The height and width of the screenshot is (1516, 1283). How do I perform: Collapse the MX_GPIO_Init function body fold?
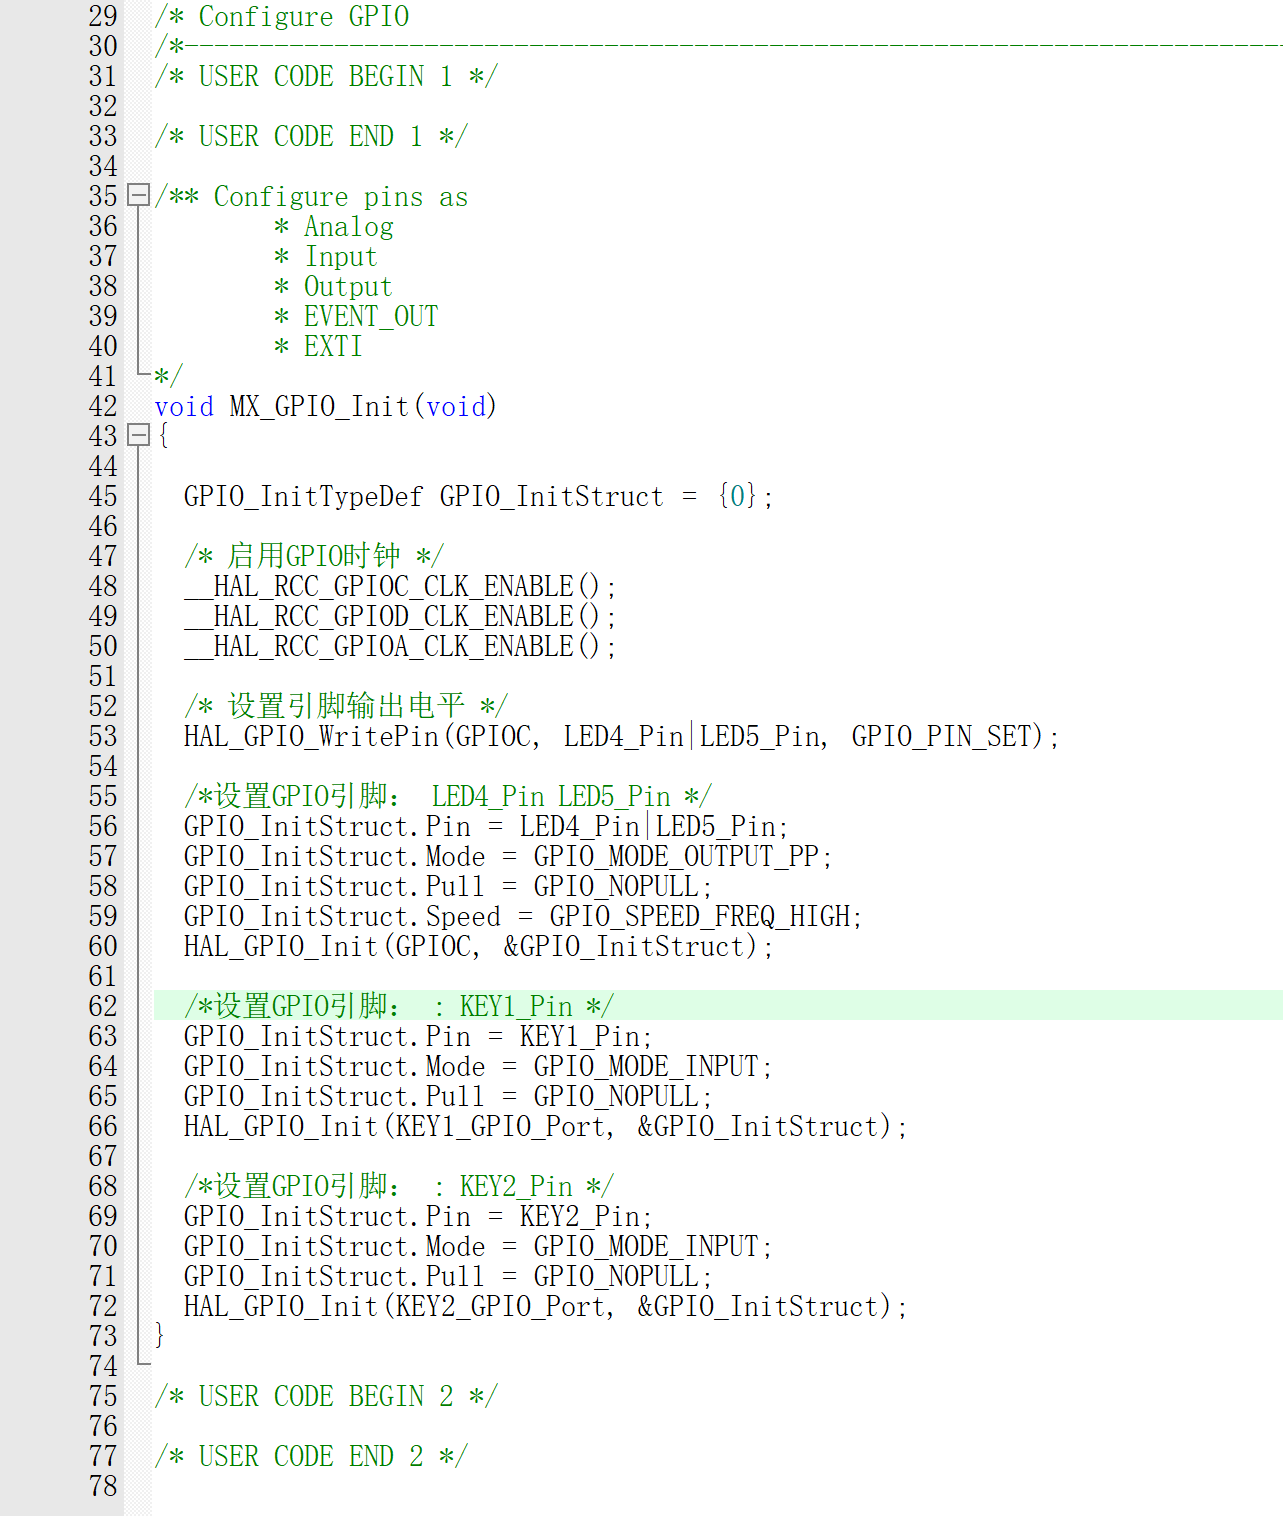139,435
